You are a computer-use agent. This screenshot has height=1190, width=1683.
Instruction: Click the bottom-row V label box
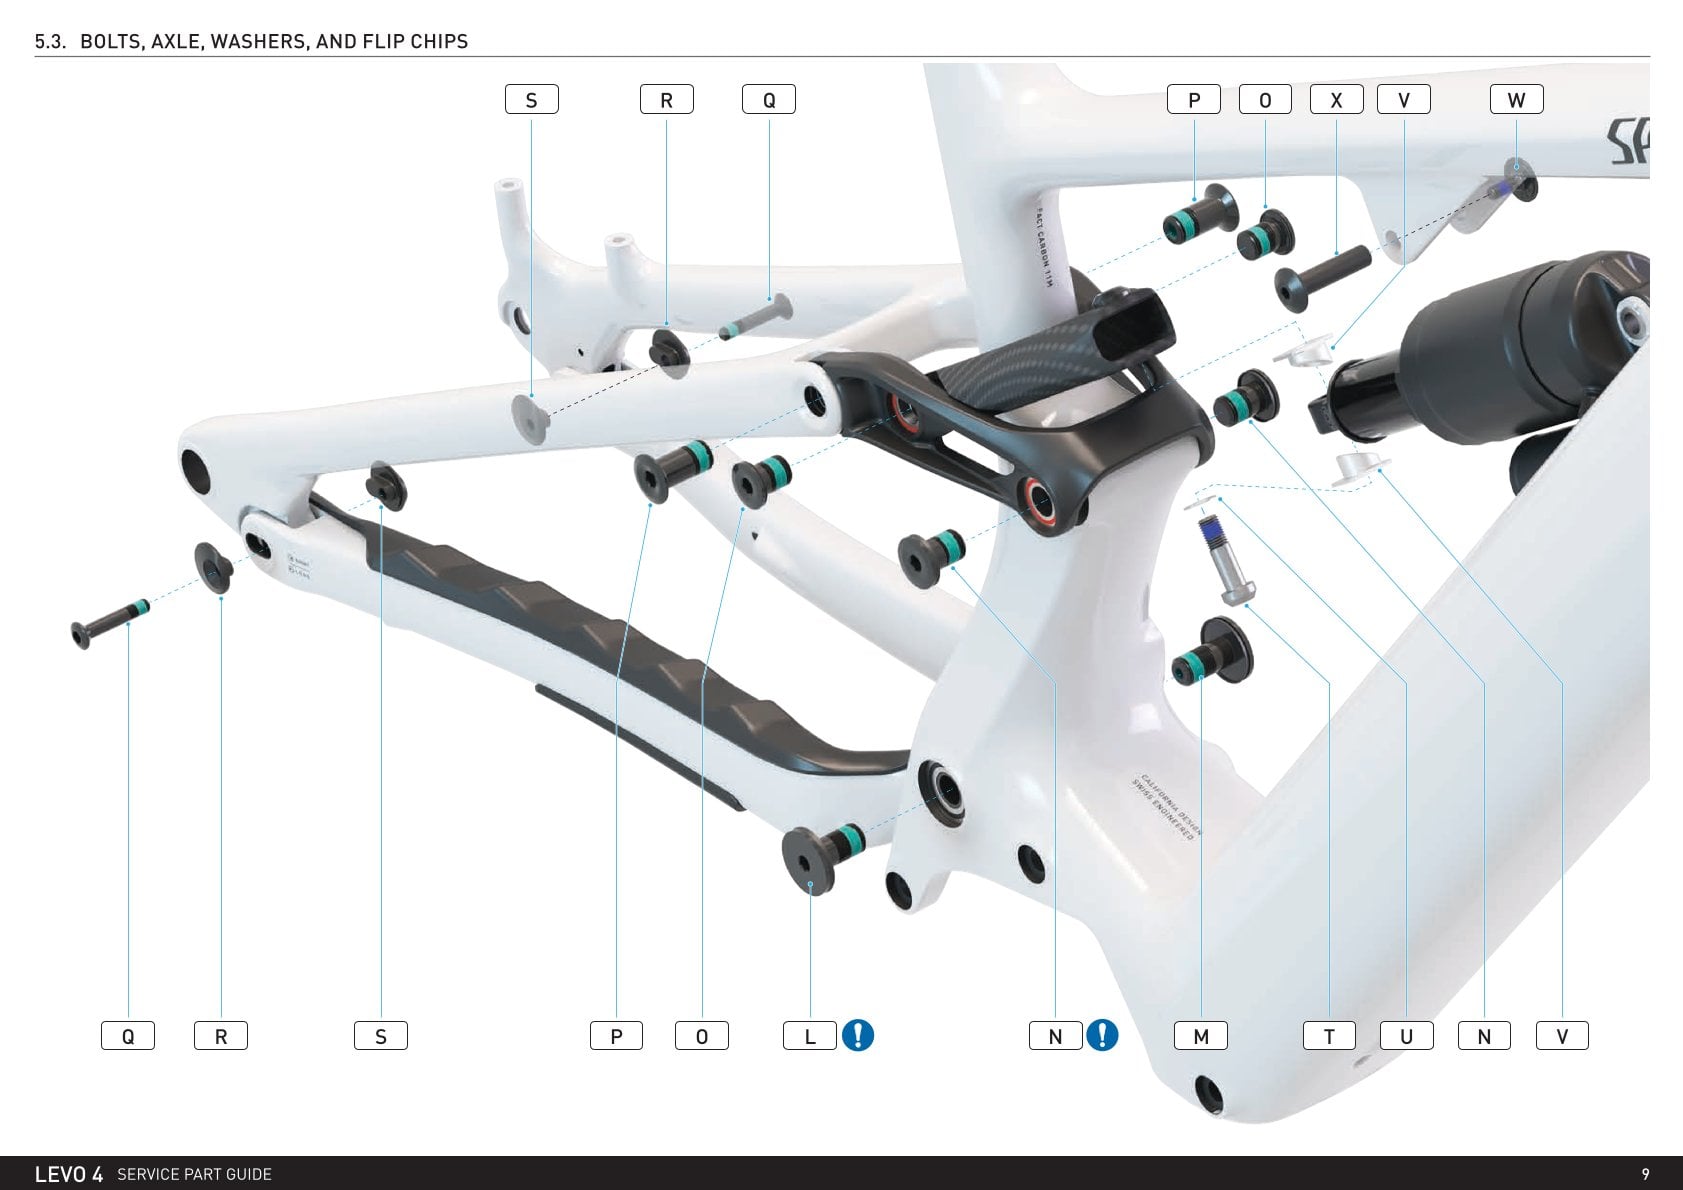tap(1562, 1036)
